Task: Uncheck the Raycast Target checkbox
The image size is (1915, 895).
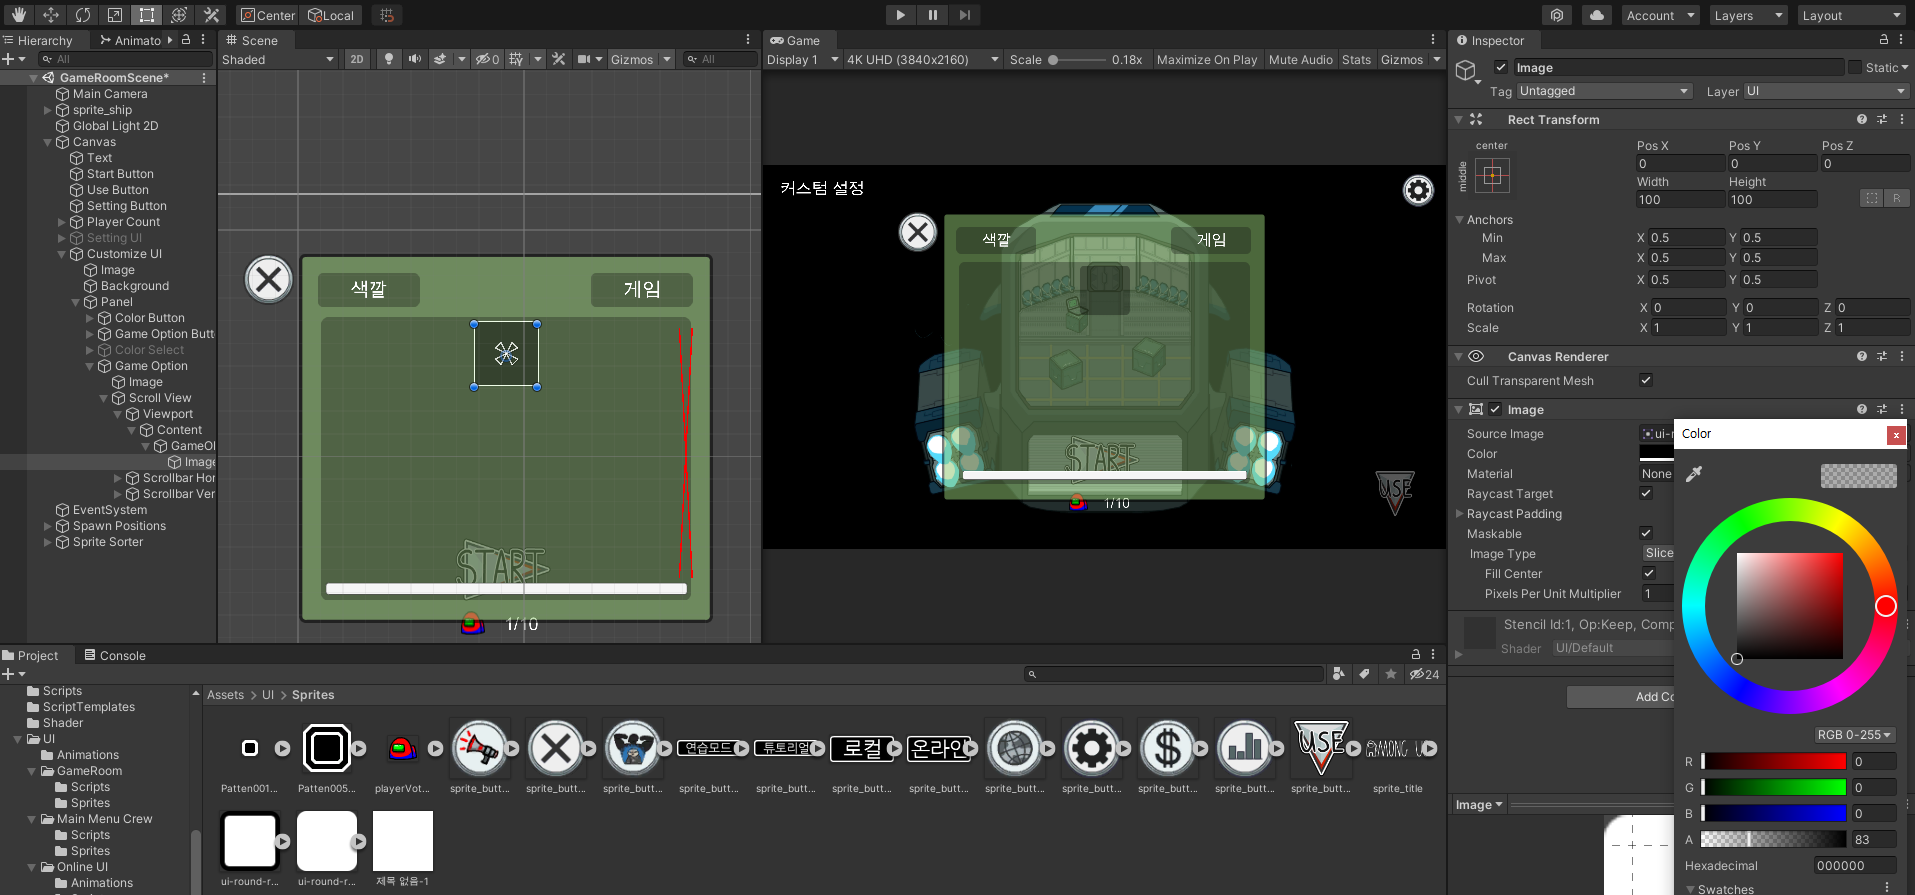Action: click(x=1646, y=493)
